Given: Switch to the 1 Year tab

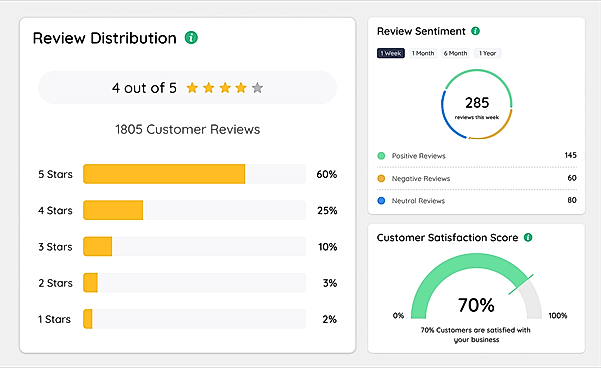Looking at the screenshot, I should (x=487, y=53).
